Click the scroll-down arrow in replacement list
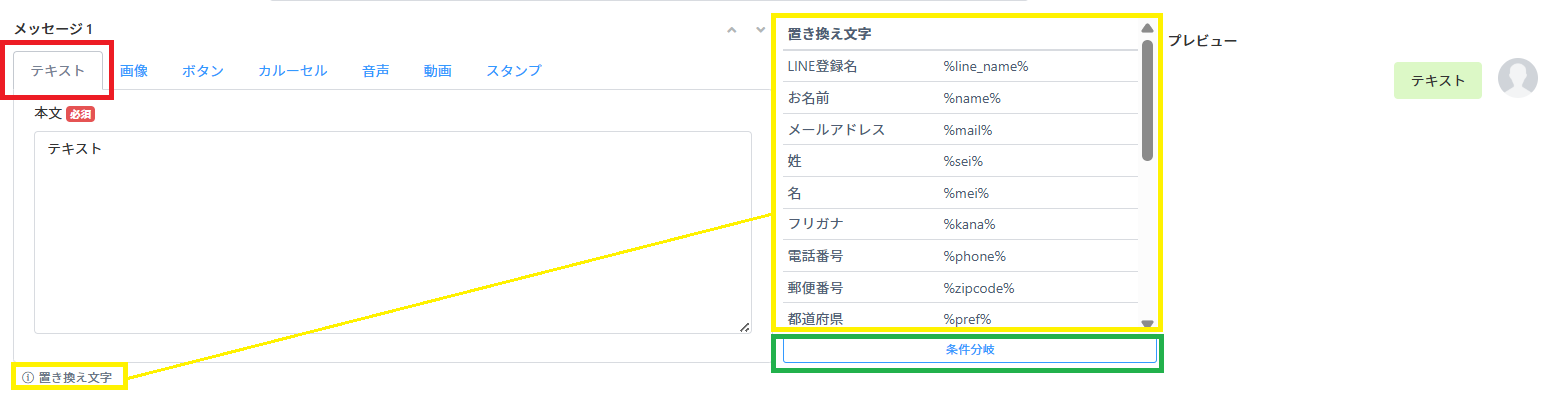 [x=1148, y=323]
